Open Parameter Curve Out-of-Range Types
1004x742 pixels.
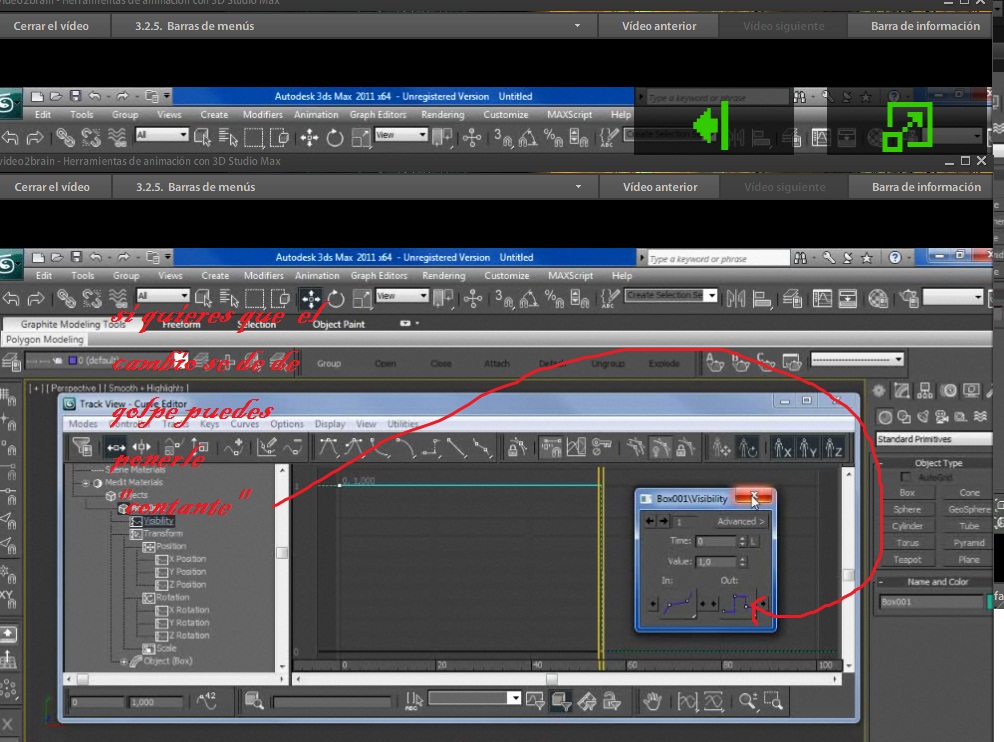pos(576,447)
